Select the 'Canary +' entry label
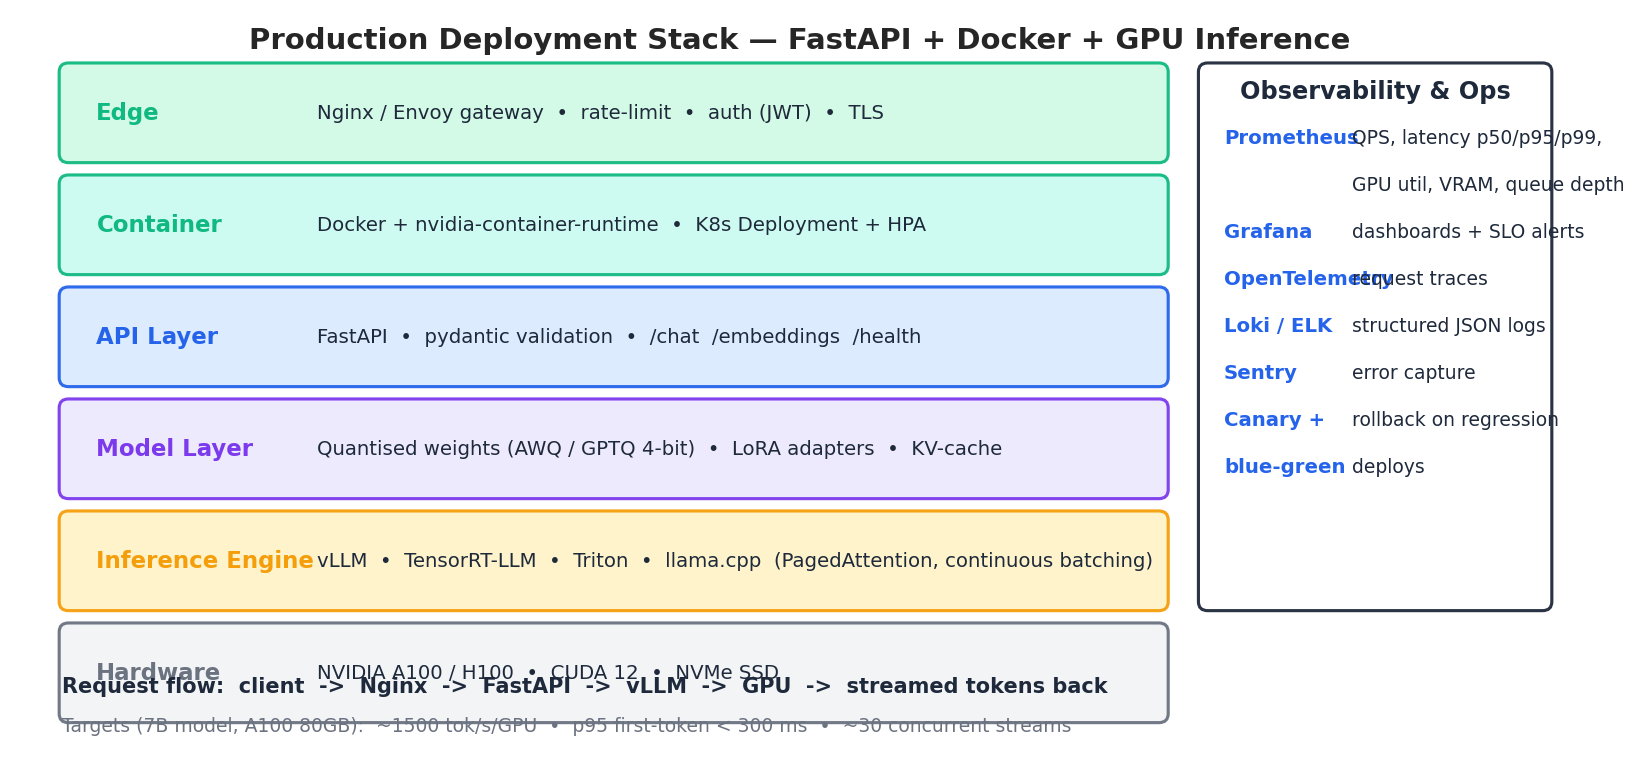Viewport: 1639px width, 769px height. coord(1274,420)
